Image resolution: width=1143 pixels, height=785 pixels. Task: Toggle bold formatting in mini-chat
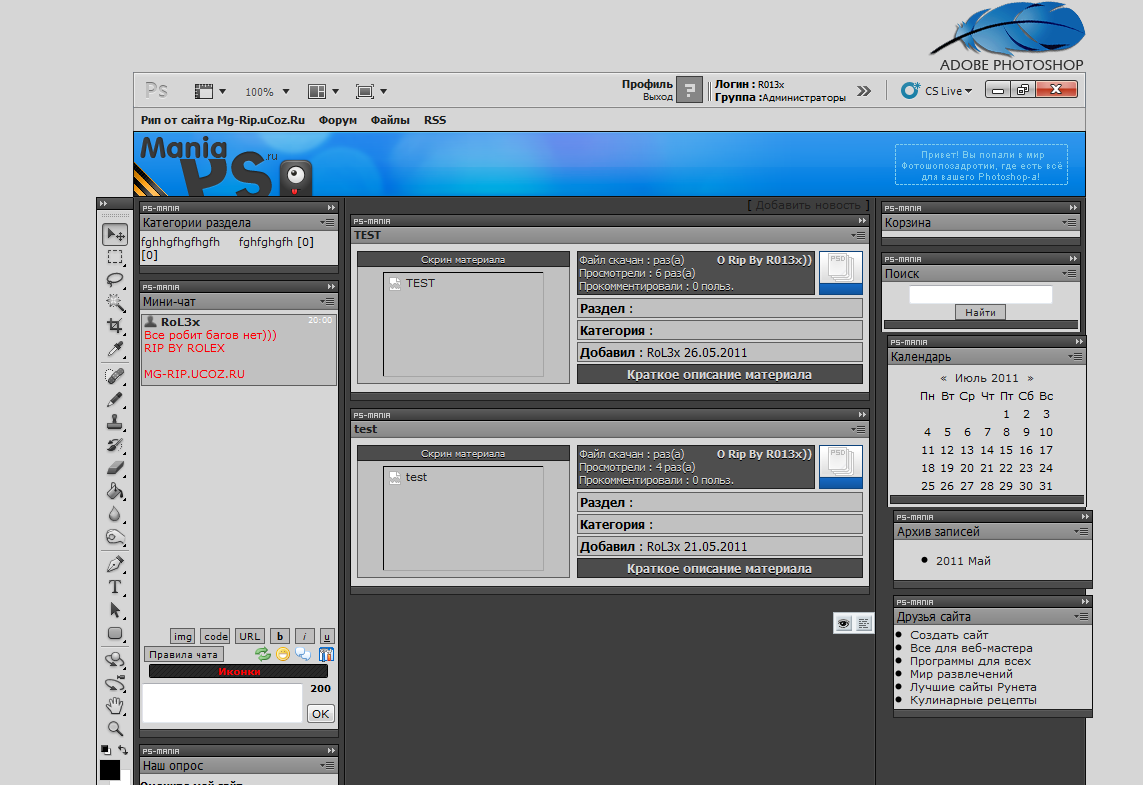(x=280, y=636)
